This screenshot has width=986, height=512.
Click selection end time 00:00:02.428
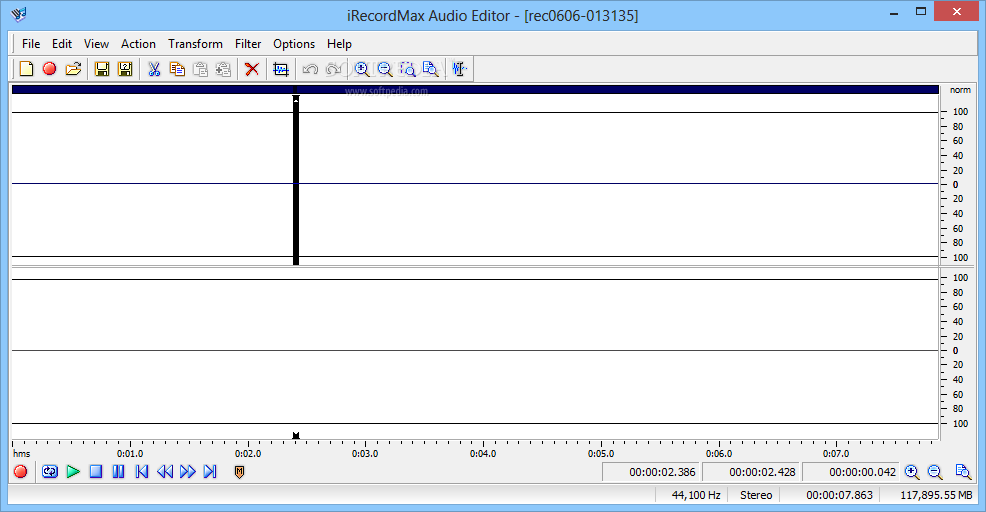[x=751, y=472]
